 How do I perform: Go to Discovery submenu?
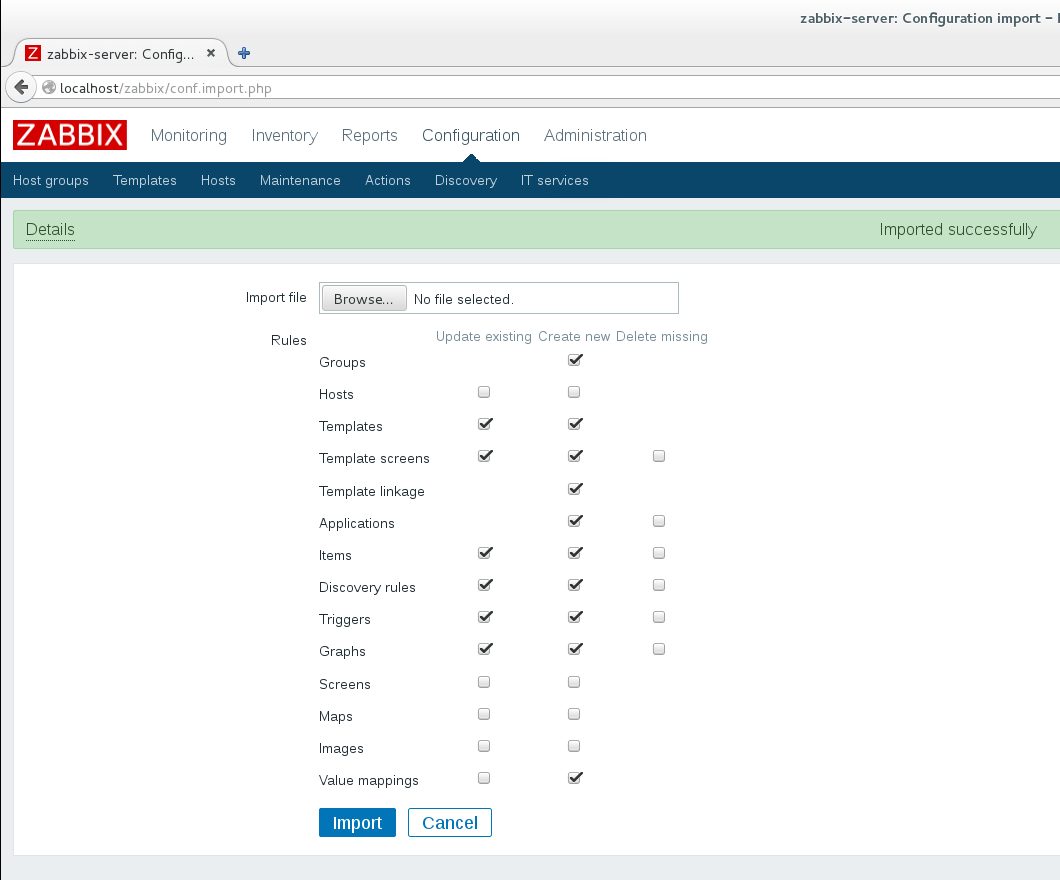[x=466, y=180]
